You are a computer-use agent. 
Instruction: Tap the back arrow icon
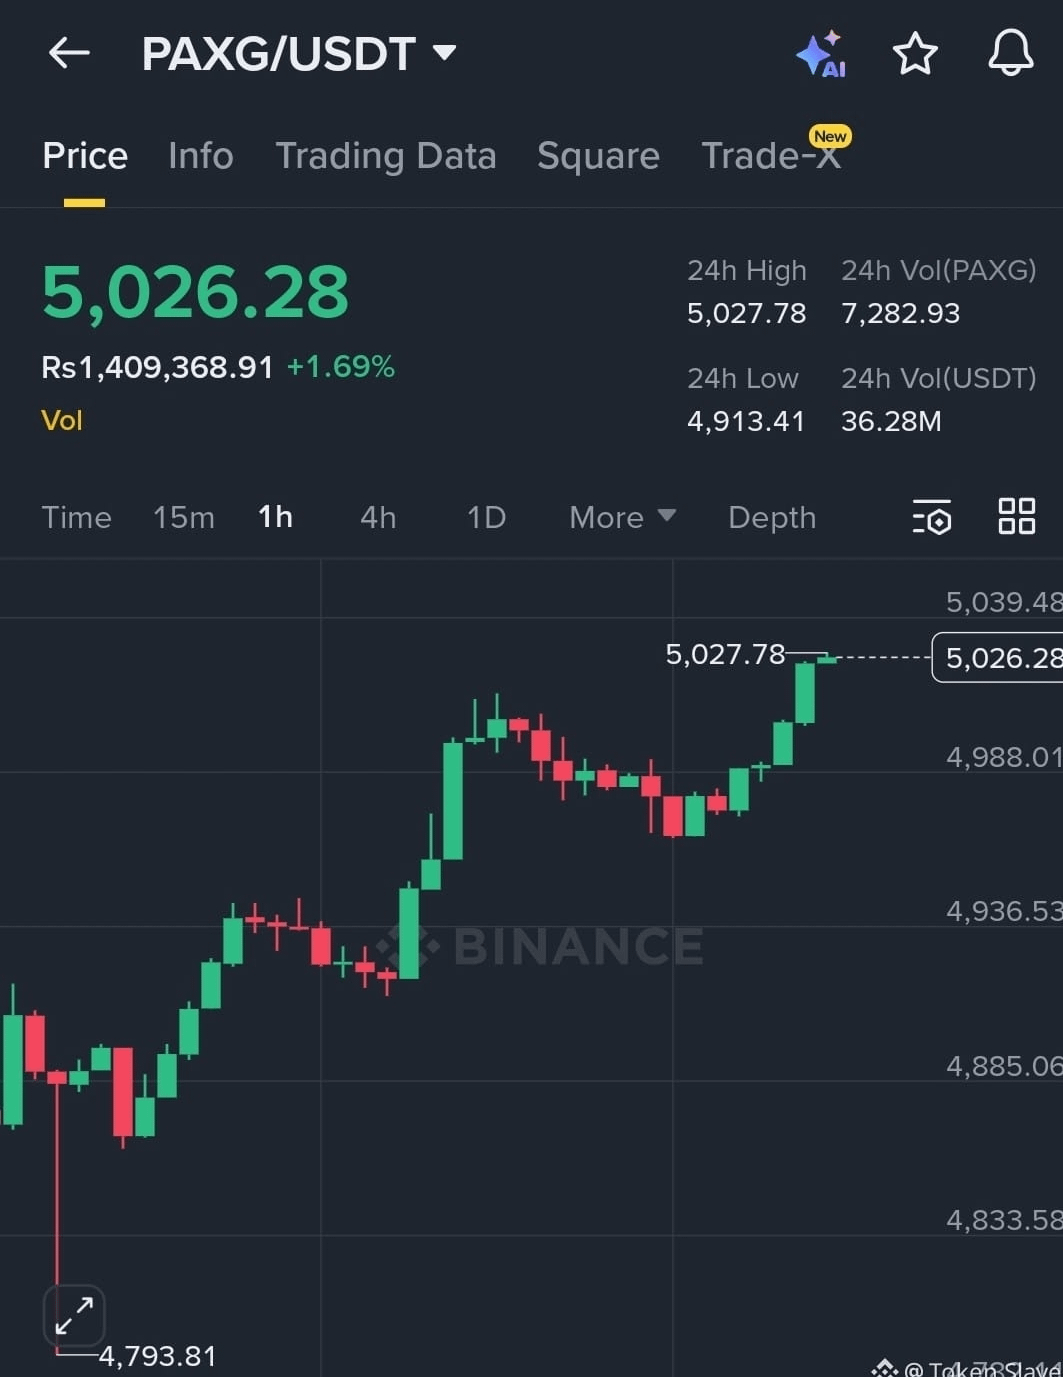69,53
